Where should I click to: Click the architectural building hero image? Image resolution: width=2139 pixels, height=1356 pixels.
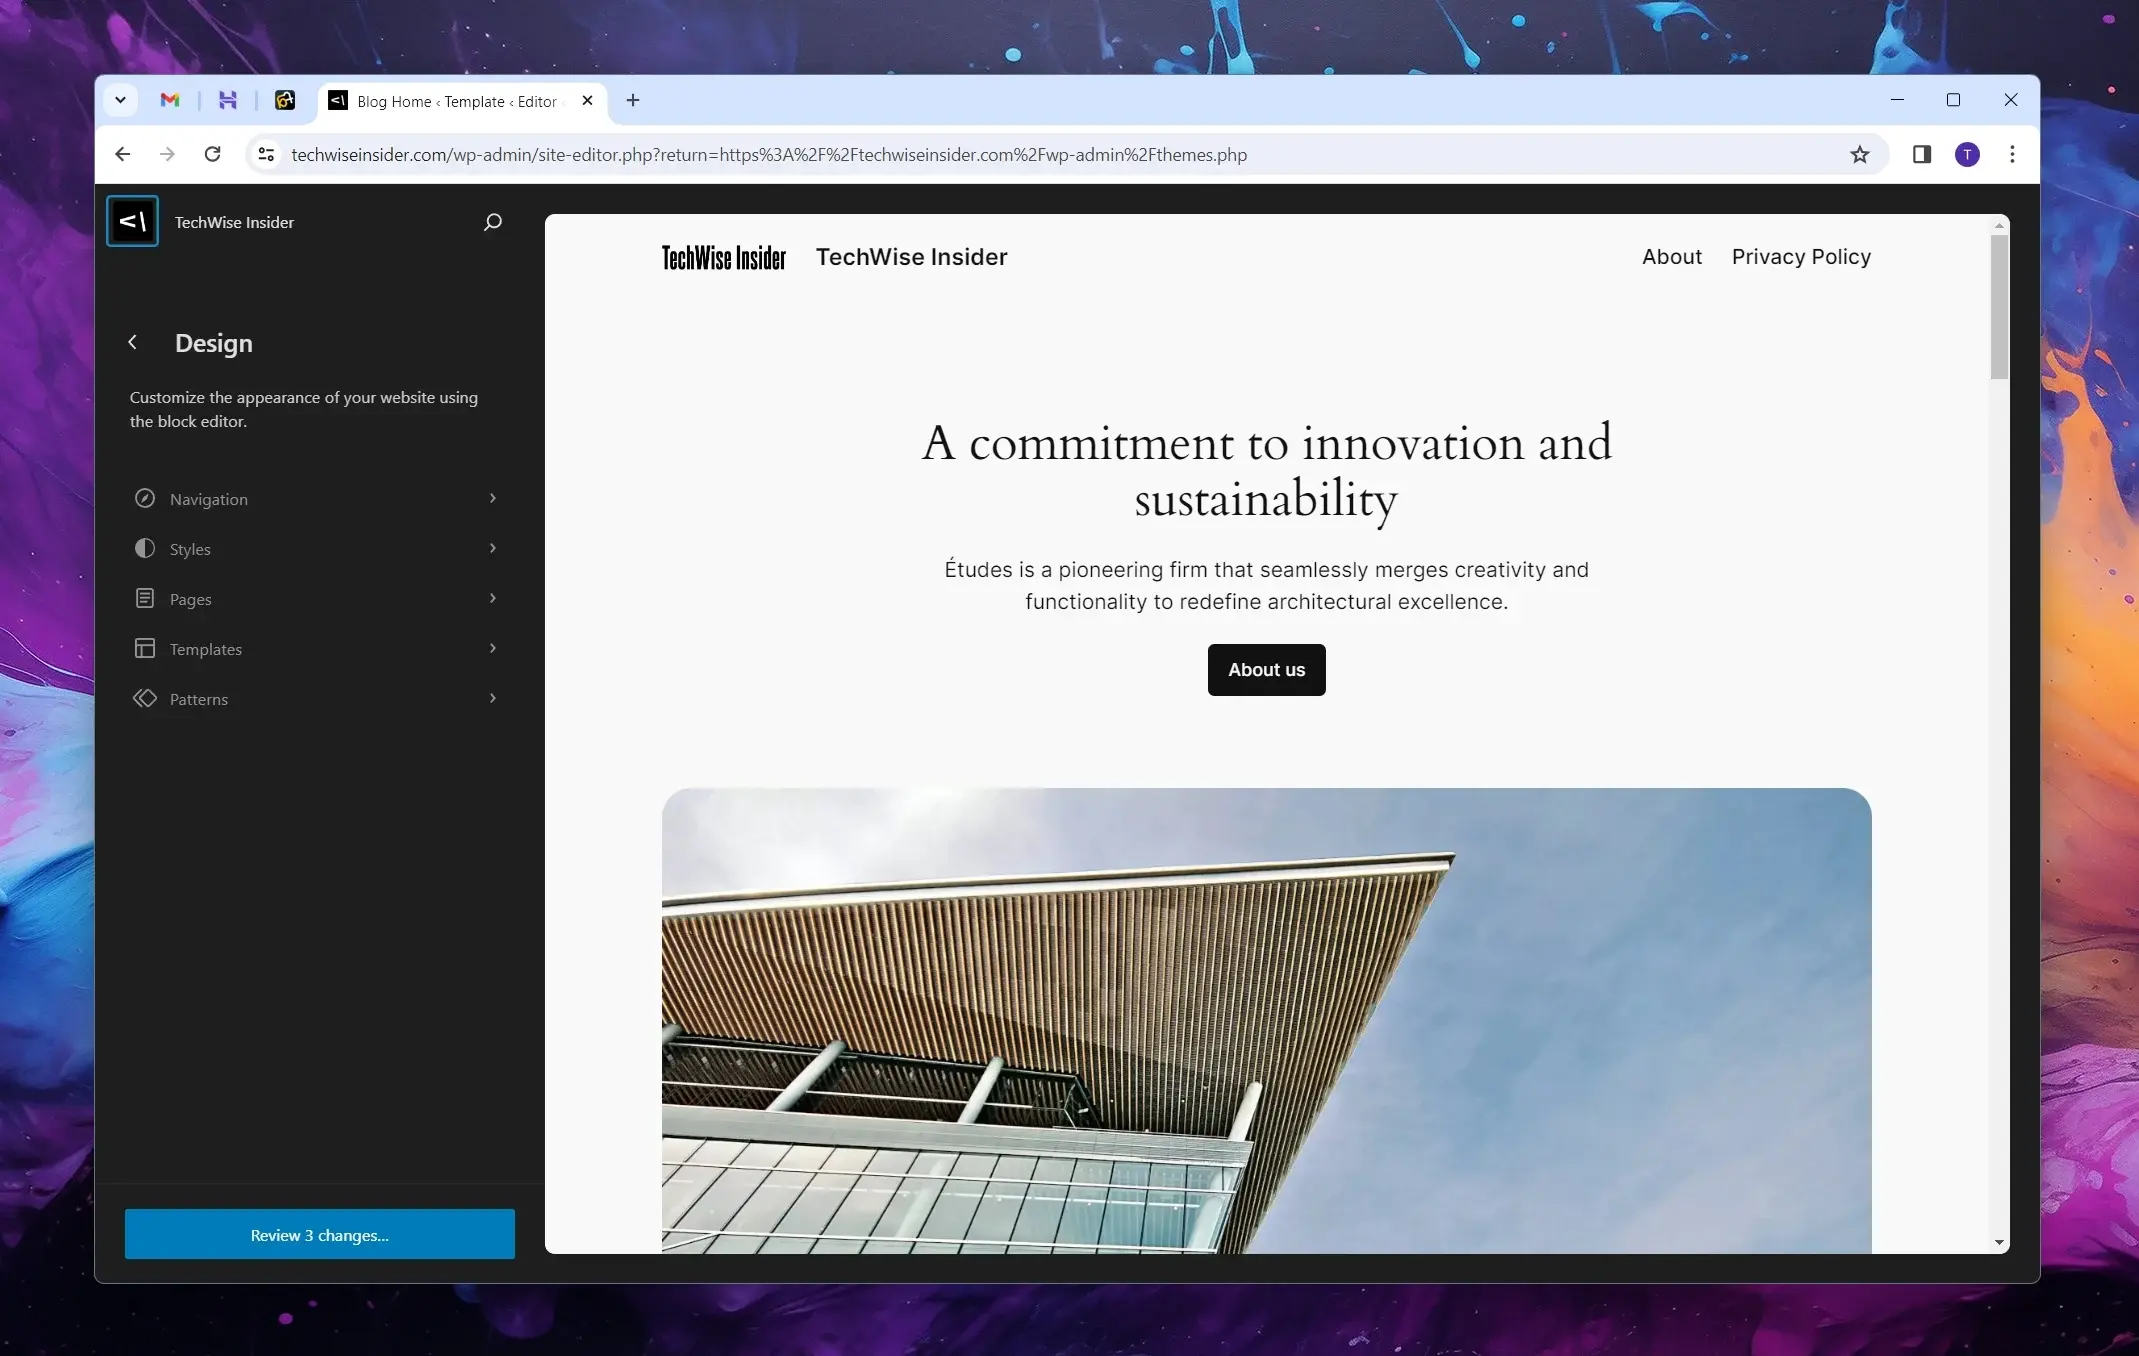pyautogui.click(x=1266, y=1020)
